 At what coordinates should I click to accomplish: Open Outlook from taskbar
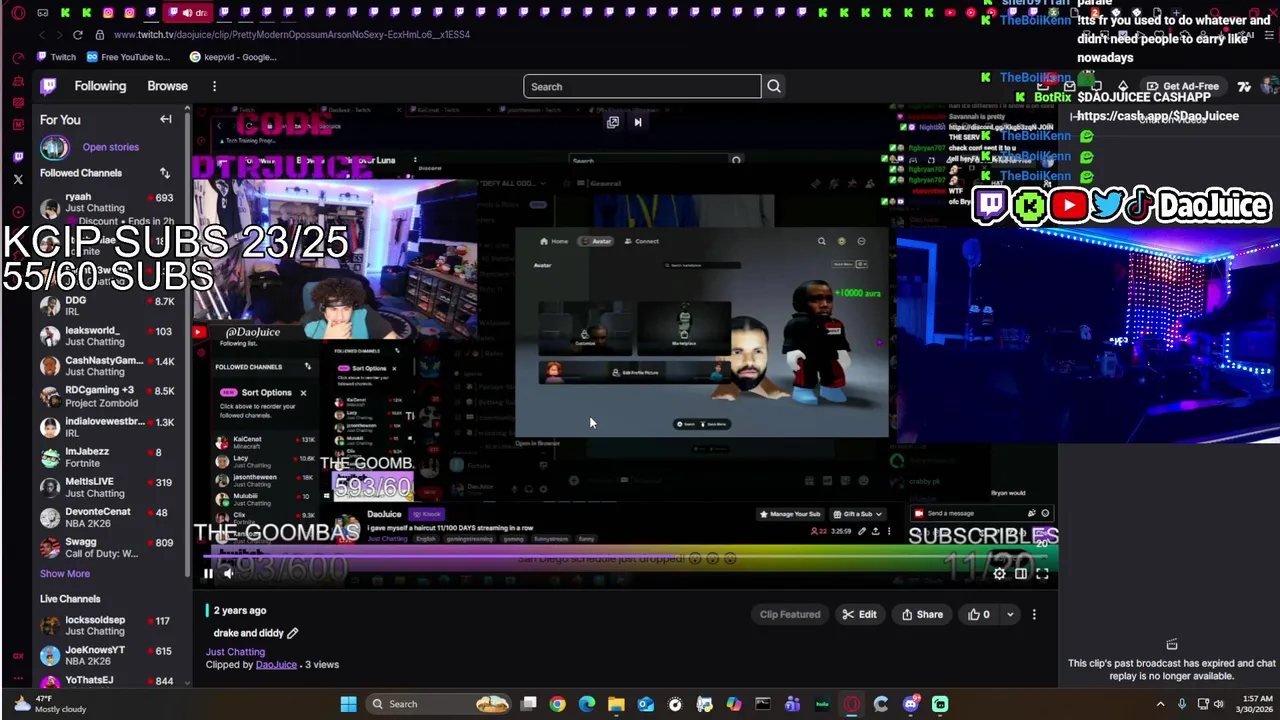[x=646, y=704]
